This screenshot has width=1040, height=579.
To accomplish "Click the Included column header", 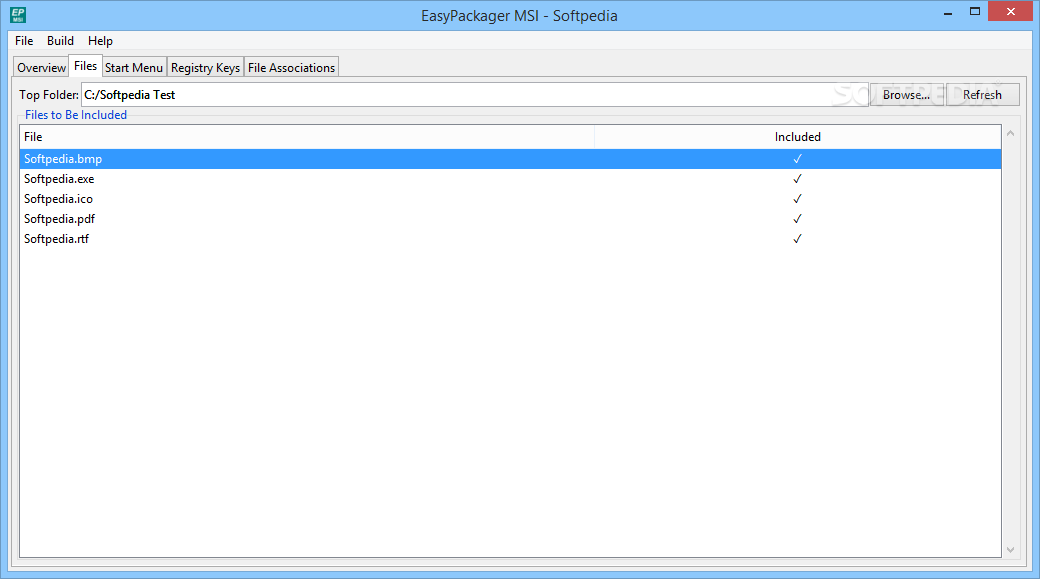I will pyautogui.click(x=798, y=137).
